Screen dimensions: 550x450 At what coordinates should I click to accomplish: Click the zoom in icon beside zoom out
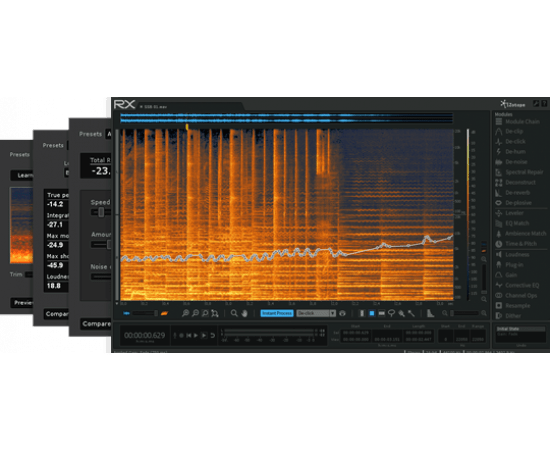pyautogui.click(x=185, y=313)
